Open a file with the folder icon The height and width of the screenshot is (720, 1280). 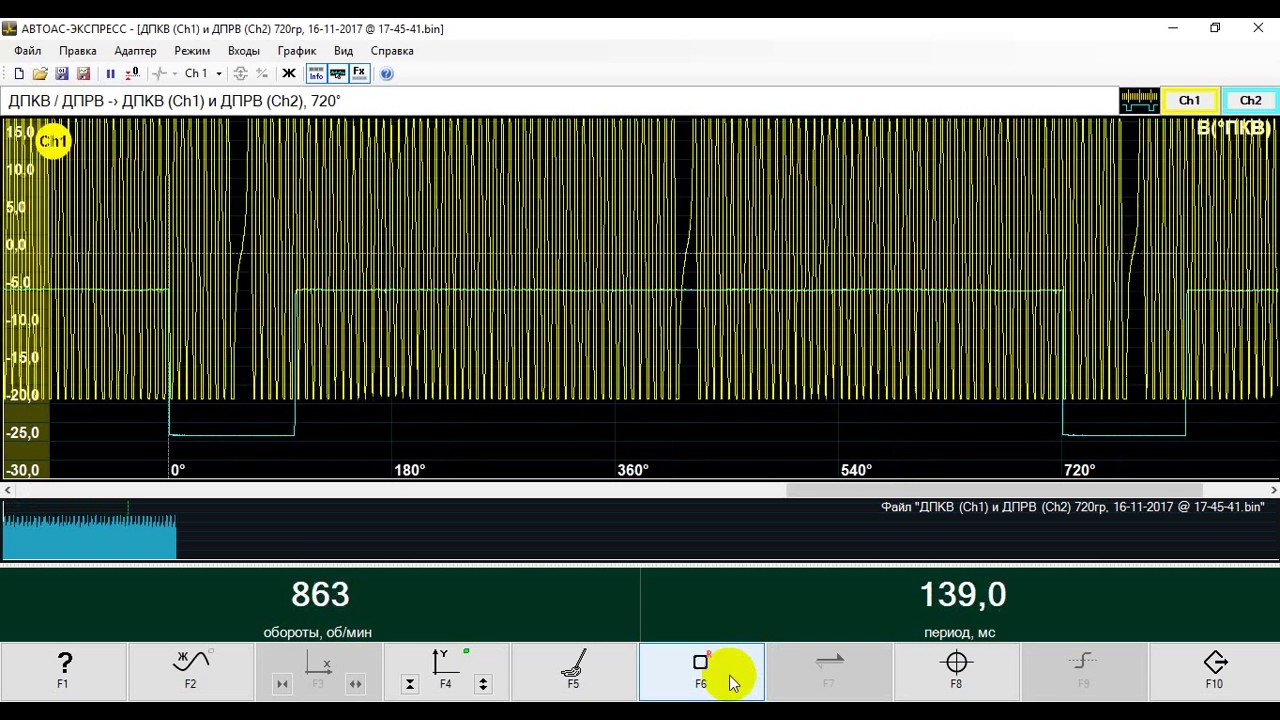click(x=40, y=74)
